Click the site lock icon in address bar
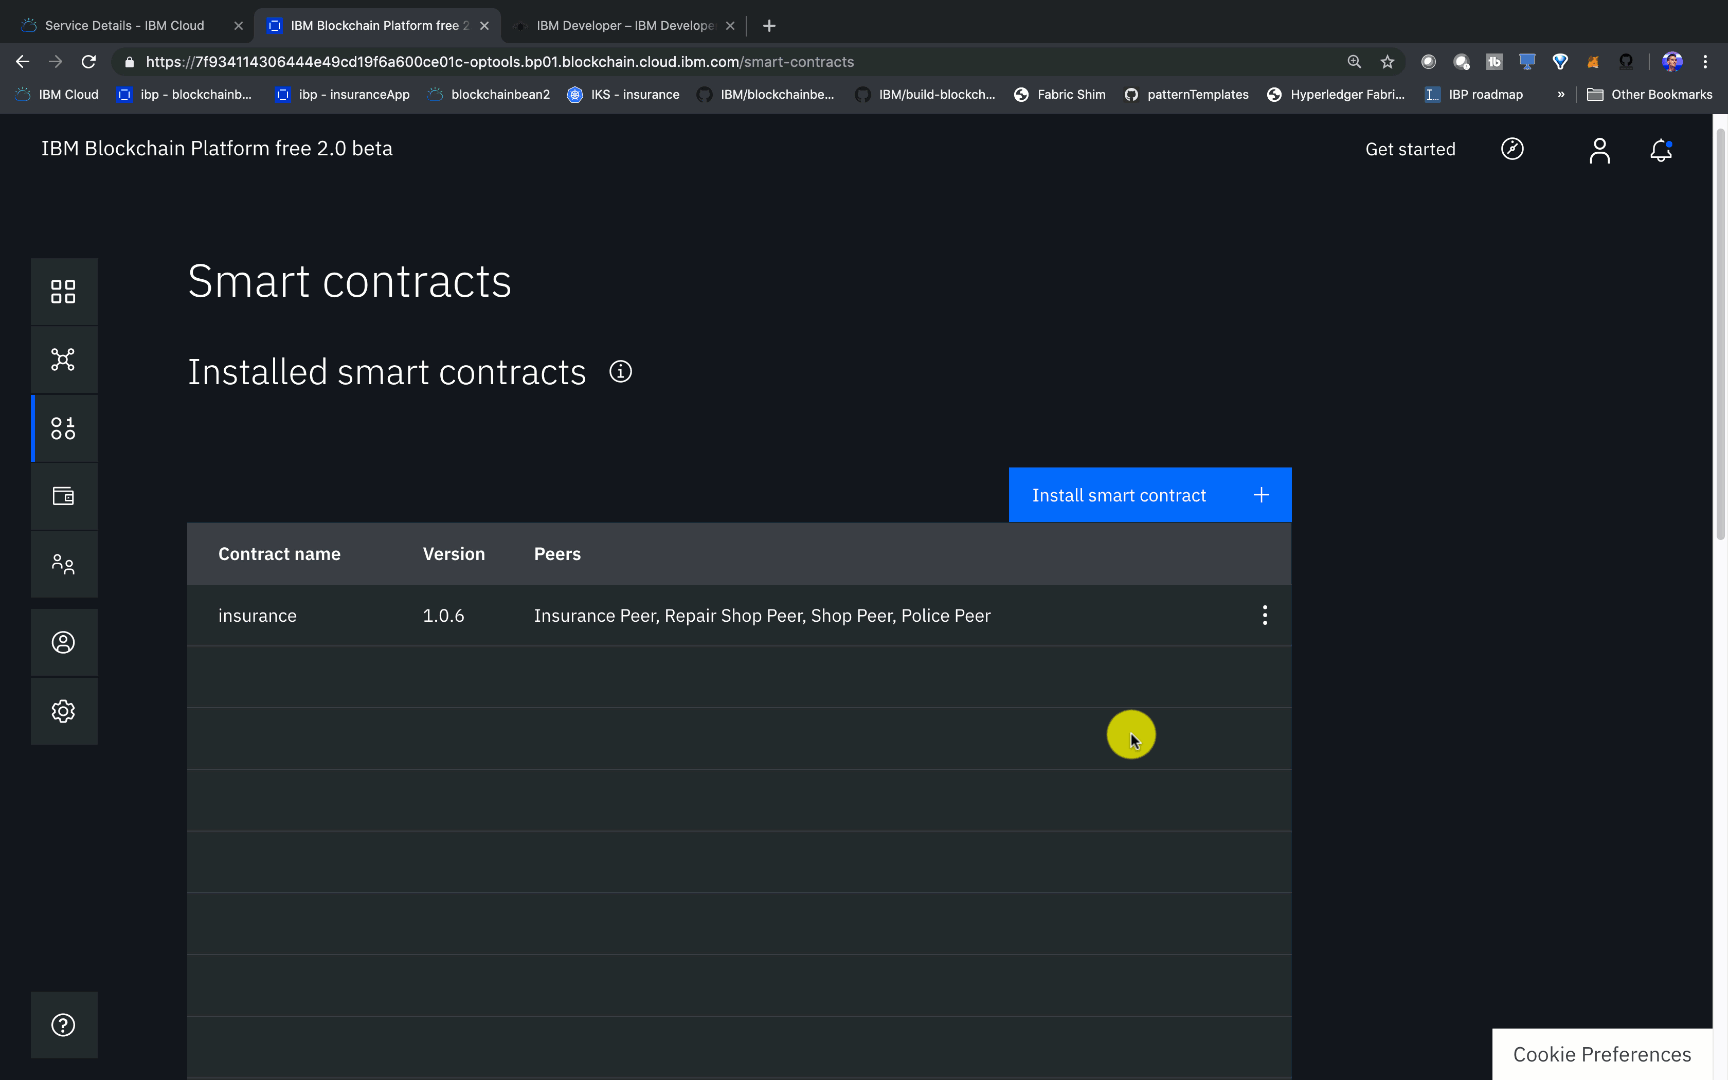 point(129,62)
